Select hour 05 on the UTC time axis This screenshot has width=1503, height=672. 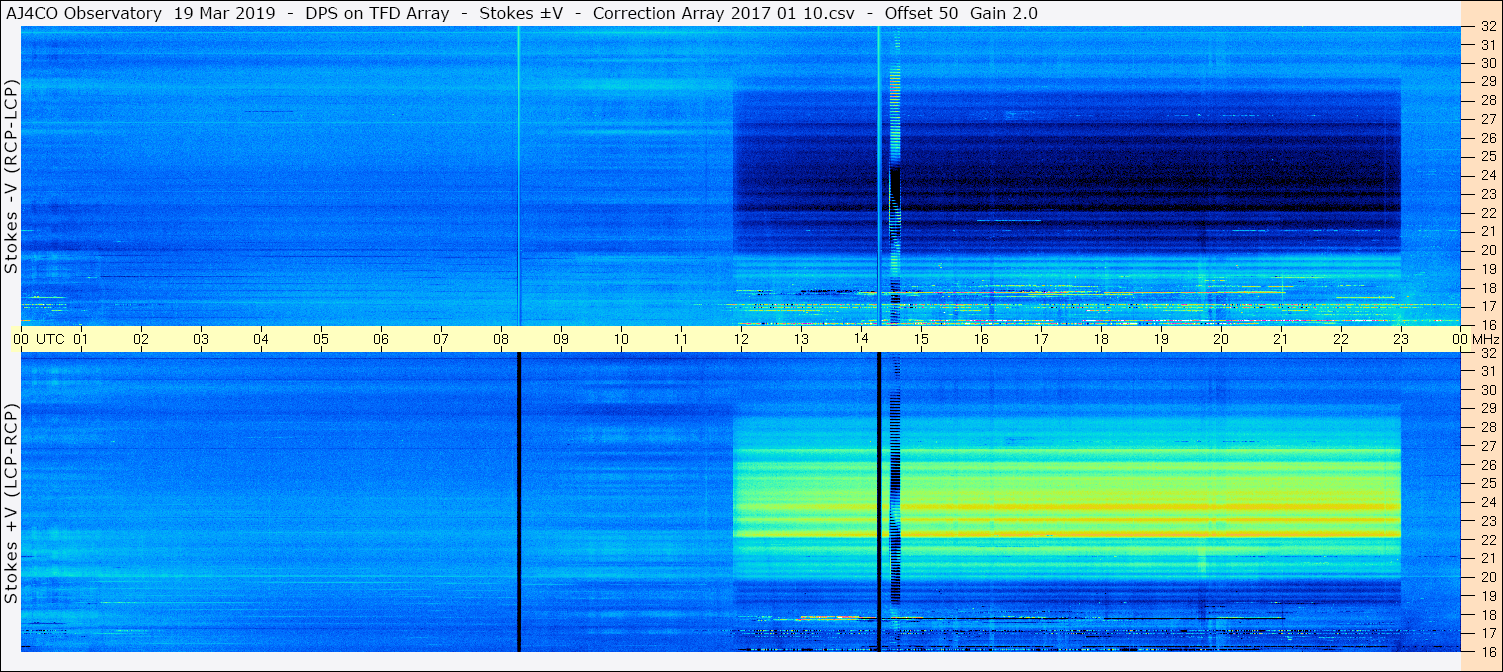321,339
